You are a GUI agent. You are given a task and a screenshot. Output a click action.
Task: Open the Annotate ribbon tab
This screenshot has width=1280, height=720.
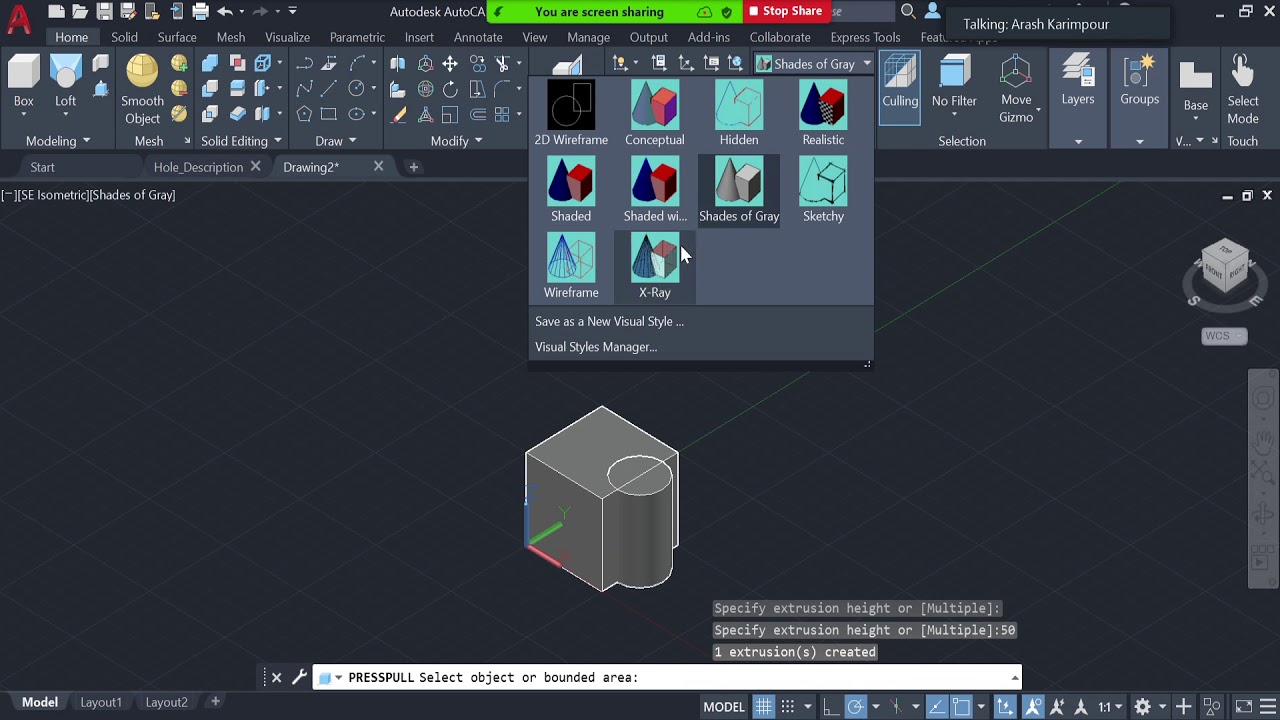478,37
